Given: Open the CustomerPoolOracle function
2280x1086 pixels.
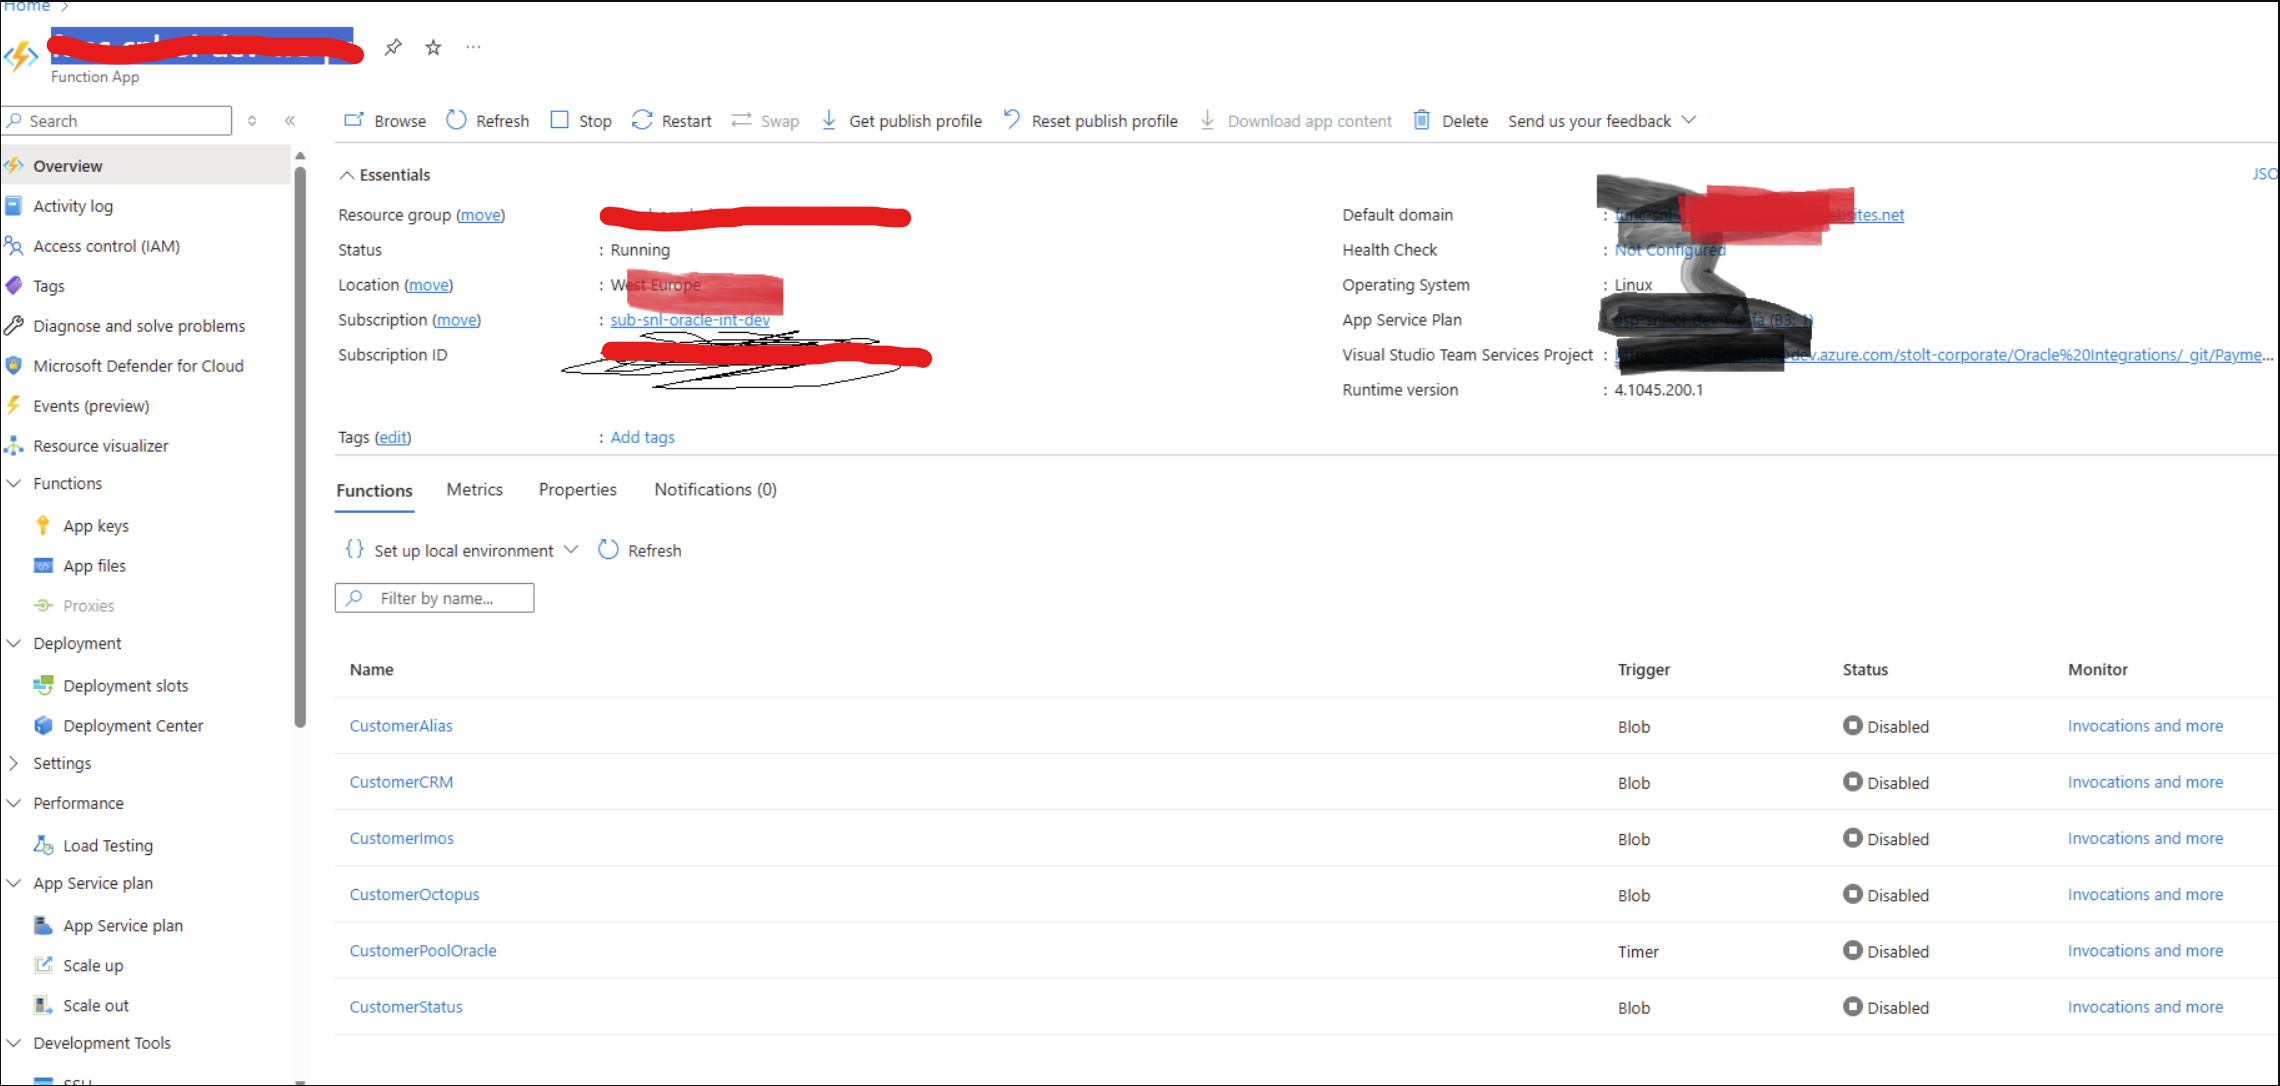Looking at the screenshot, I should coord(423,950).
